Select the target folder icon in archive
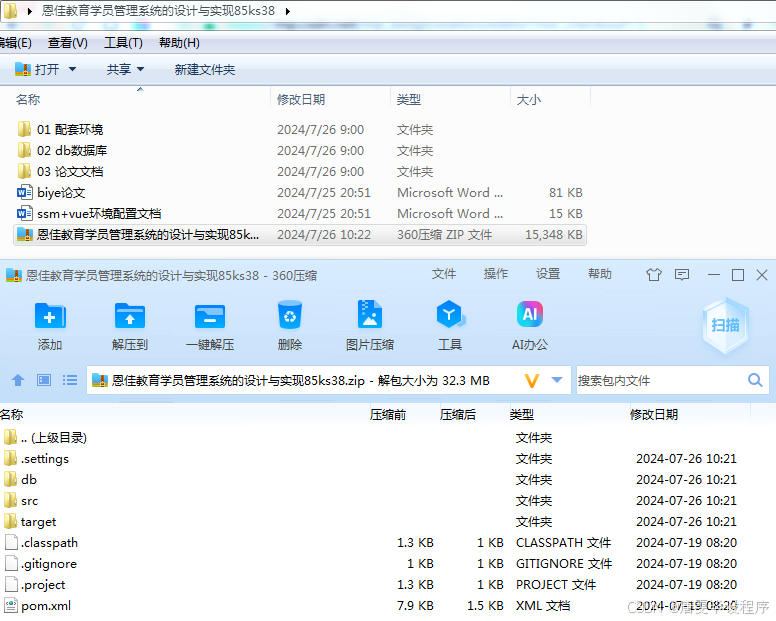Image resolution: width=776 pixels, height=621 pixels. point(10,521)
